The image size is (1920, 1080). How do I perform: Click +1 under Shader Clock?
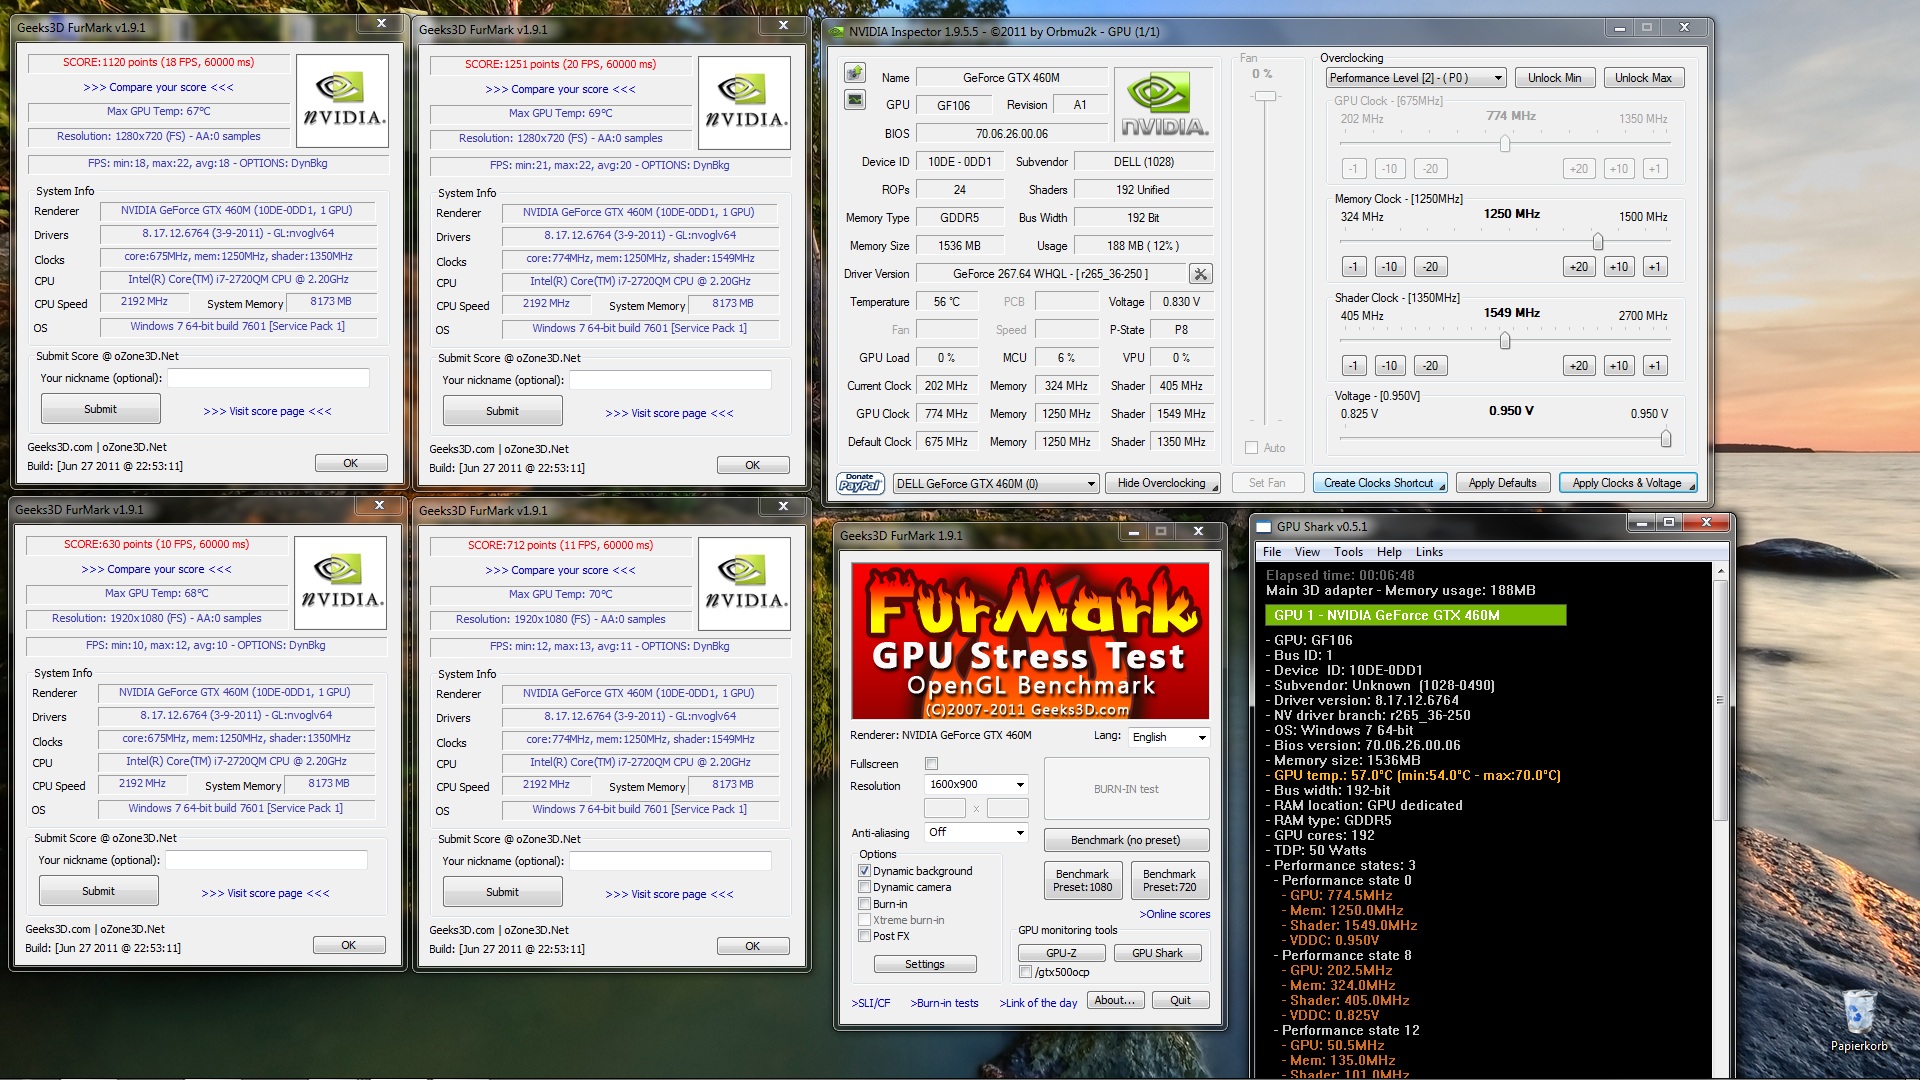(1655, 366)
